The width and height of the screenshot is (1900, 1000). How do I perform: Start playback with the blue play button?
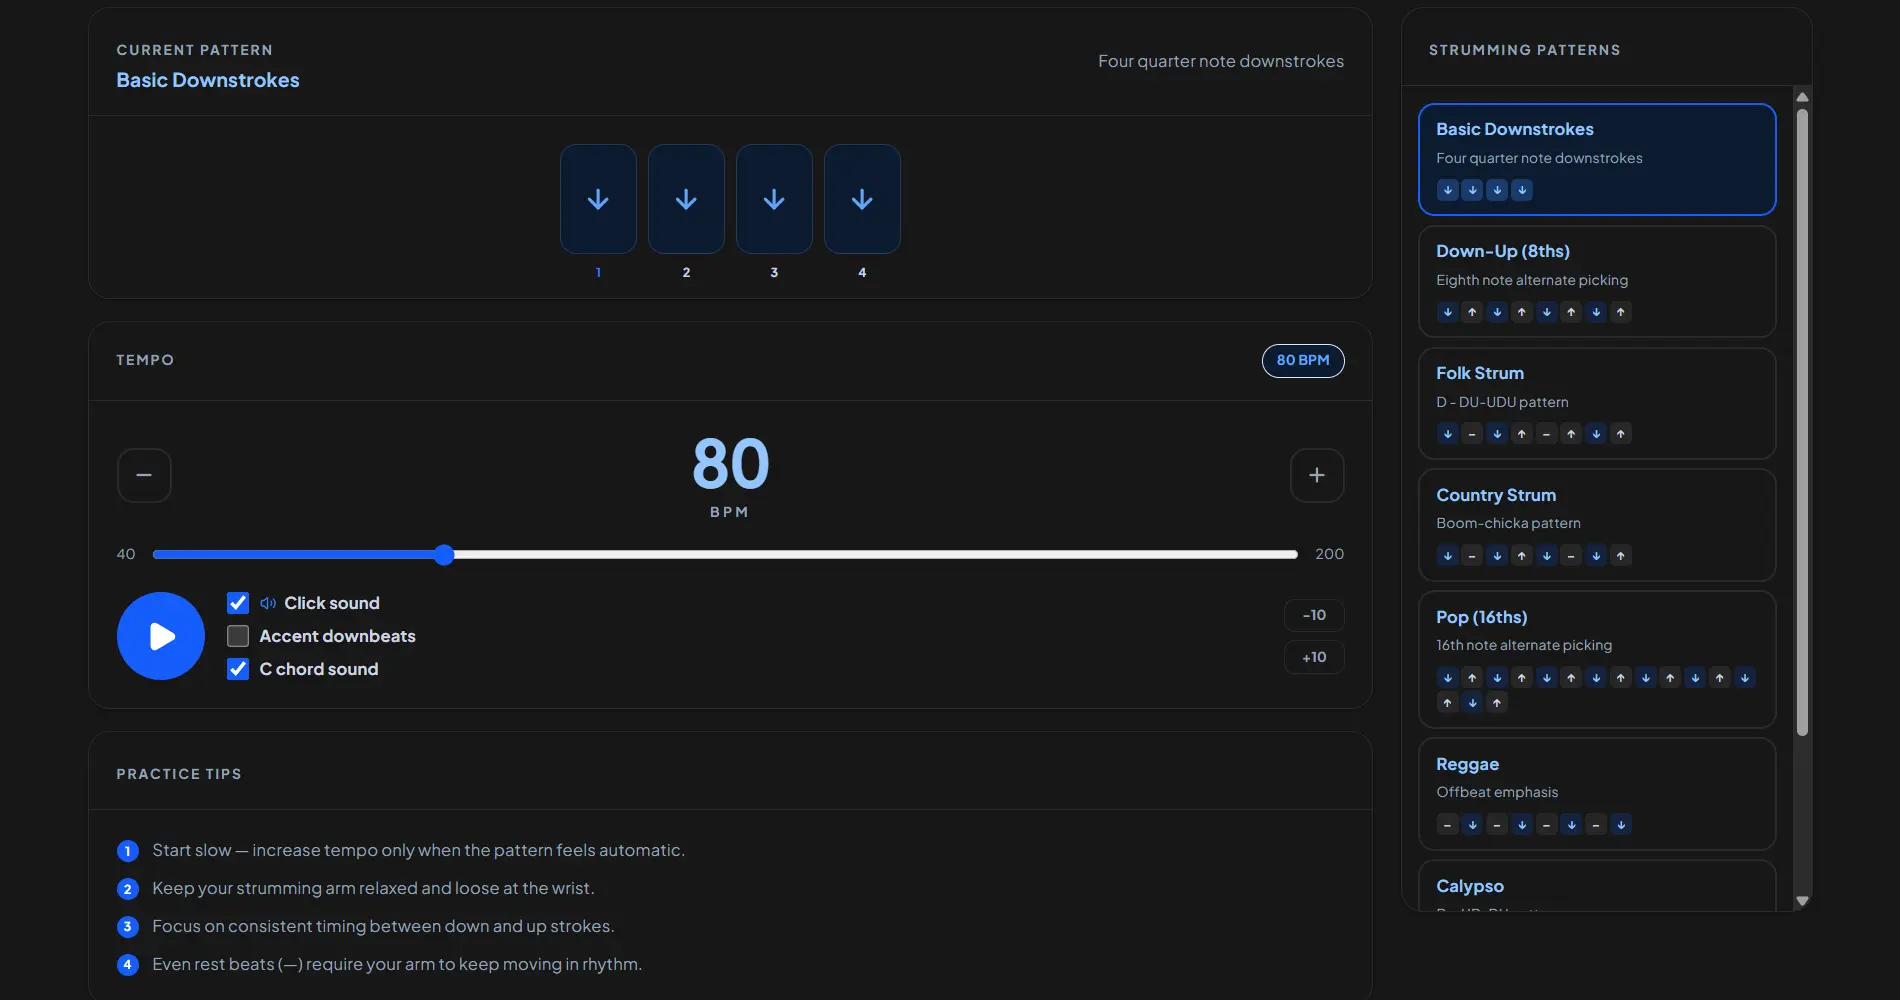[x=161, y=636]
